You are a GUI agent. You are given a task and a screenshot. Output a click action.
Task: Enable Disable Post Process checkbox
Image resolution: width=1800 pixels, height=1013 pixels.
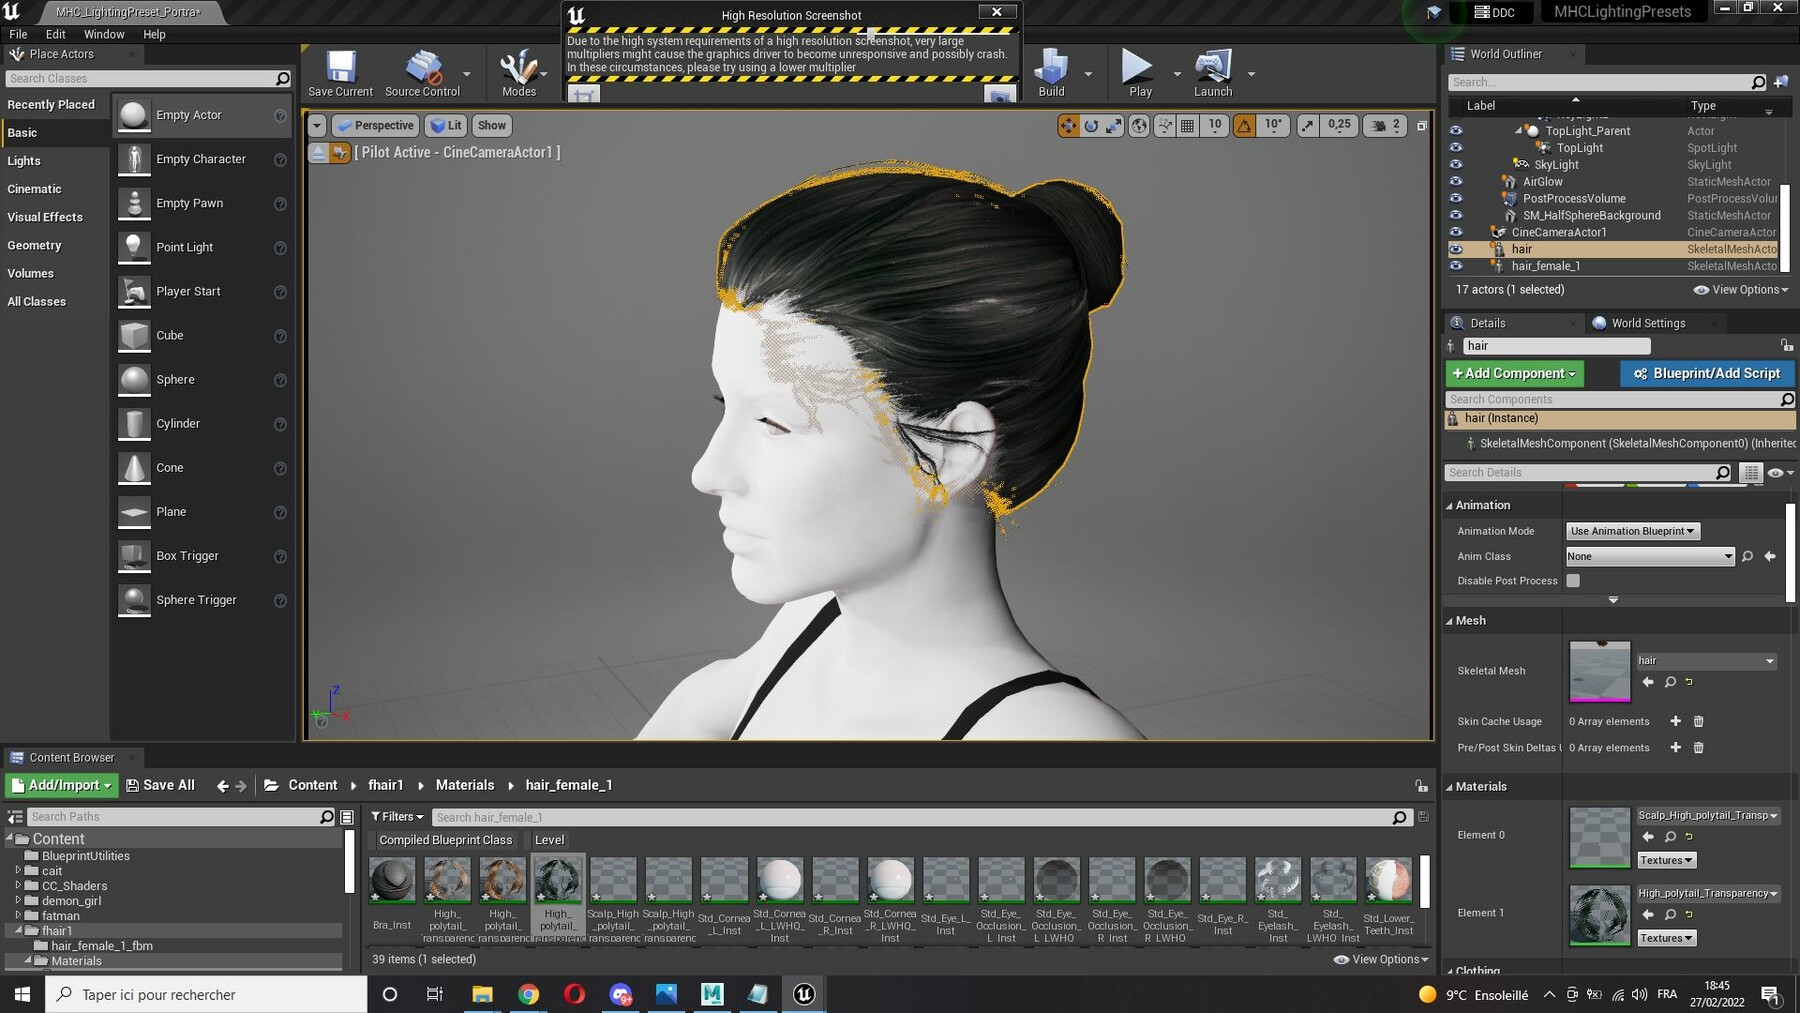click(1573, 581)
